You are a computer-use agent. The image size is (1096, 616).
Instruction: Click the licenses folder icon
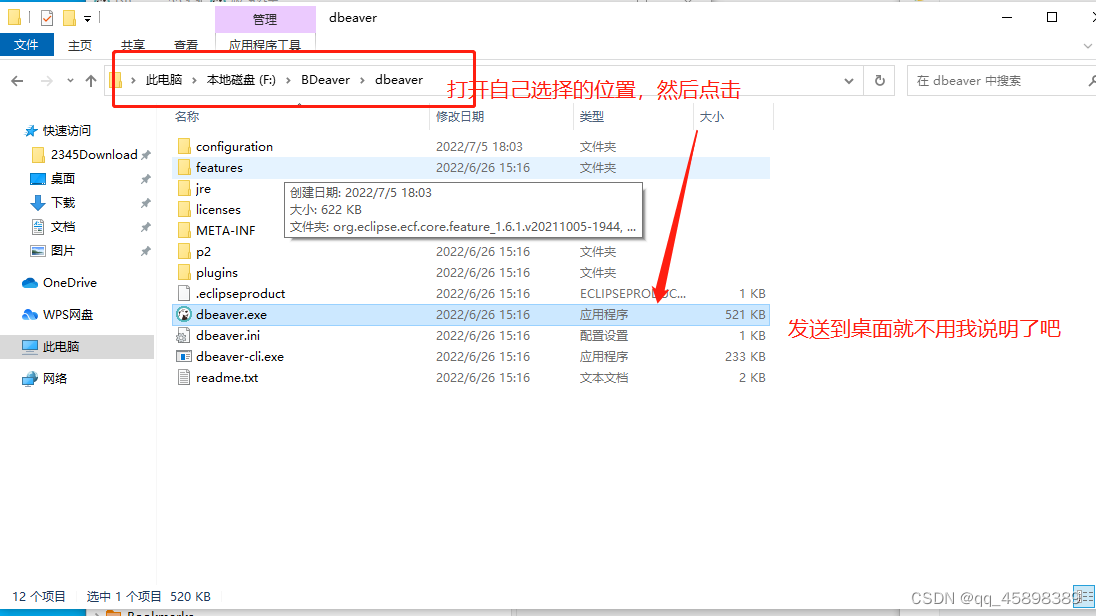184,209
